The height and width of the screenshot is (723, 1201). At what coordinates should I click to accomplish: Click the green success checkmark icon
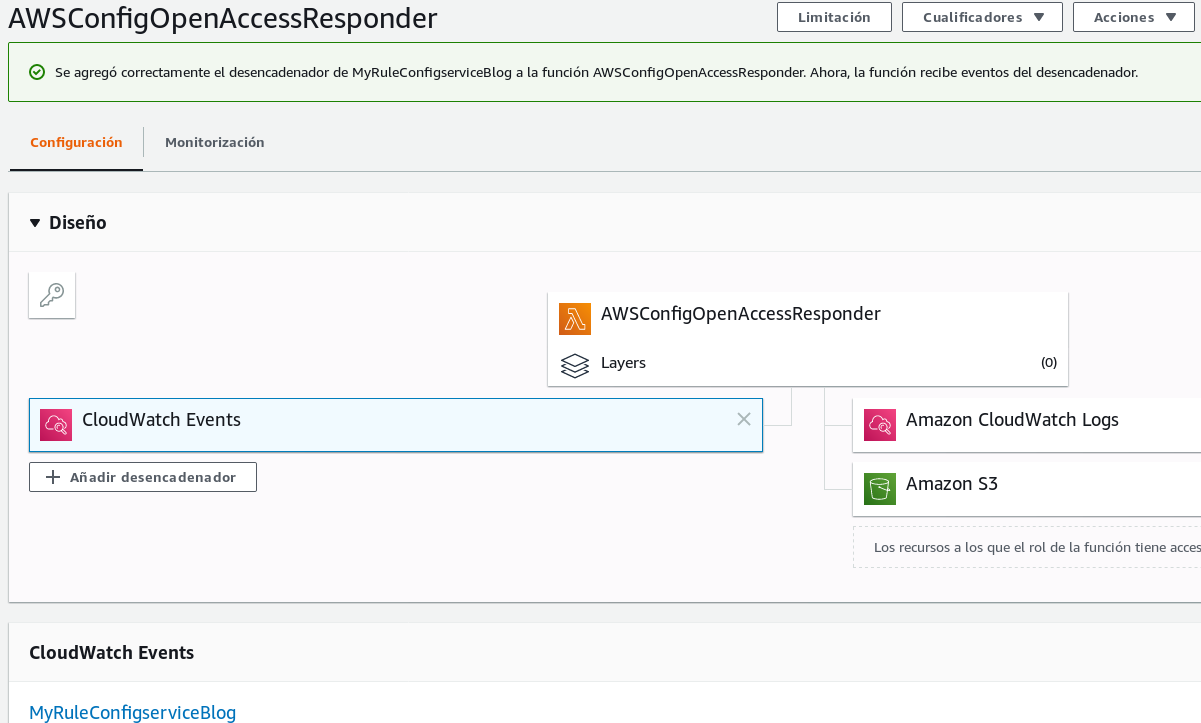point(37,72)
